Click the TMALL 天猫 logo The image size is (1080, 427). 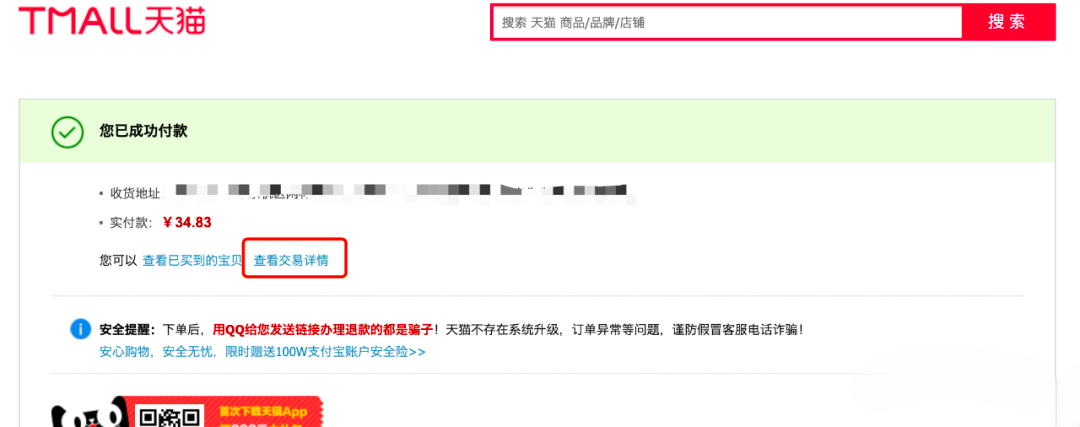click(x=112, y=21)
